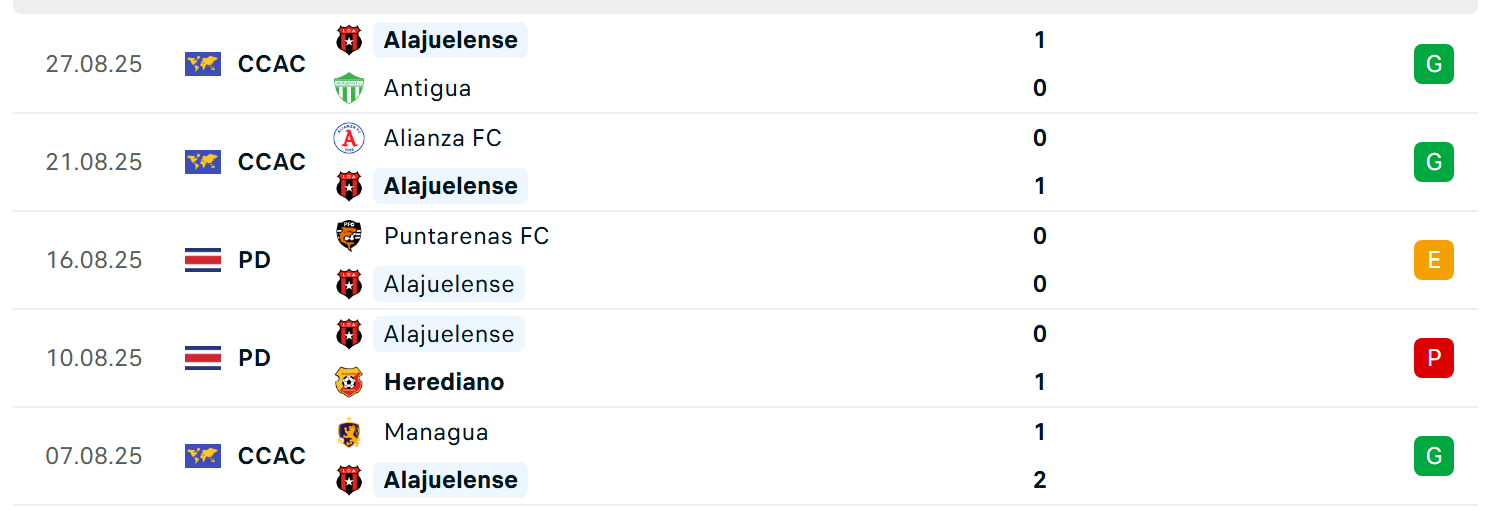Click green G result badge for 27.08.25
Screen dimensions: 1494x510
1433,64
